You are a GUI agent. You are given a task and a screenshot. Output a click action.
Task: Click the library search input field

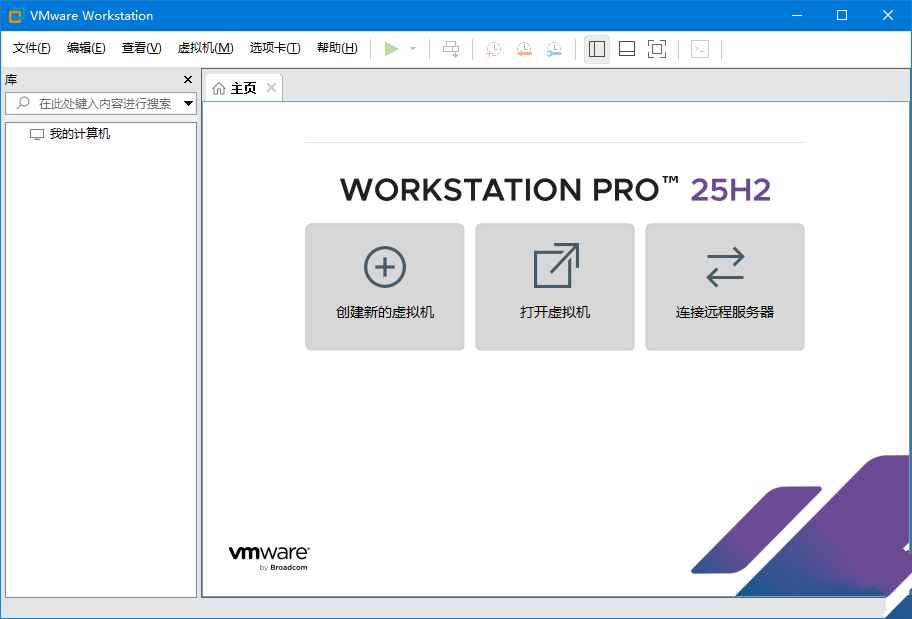pyautogui.click(x=100, y=102)
